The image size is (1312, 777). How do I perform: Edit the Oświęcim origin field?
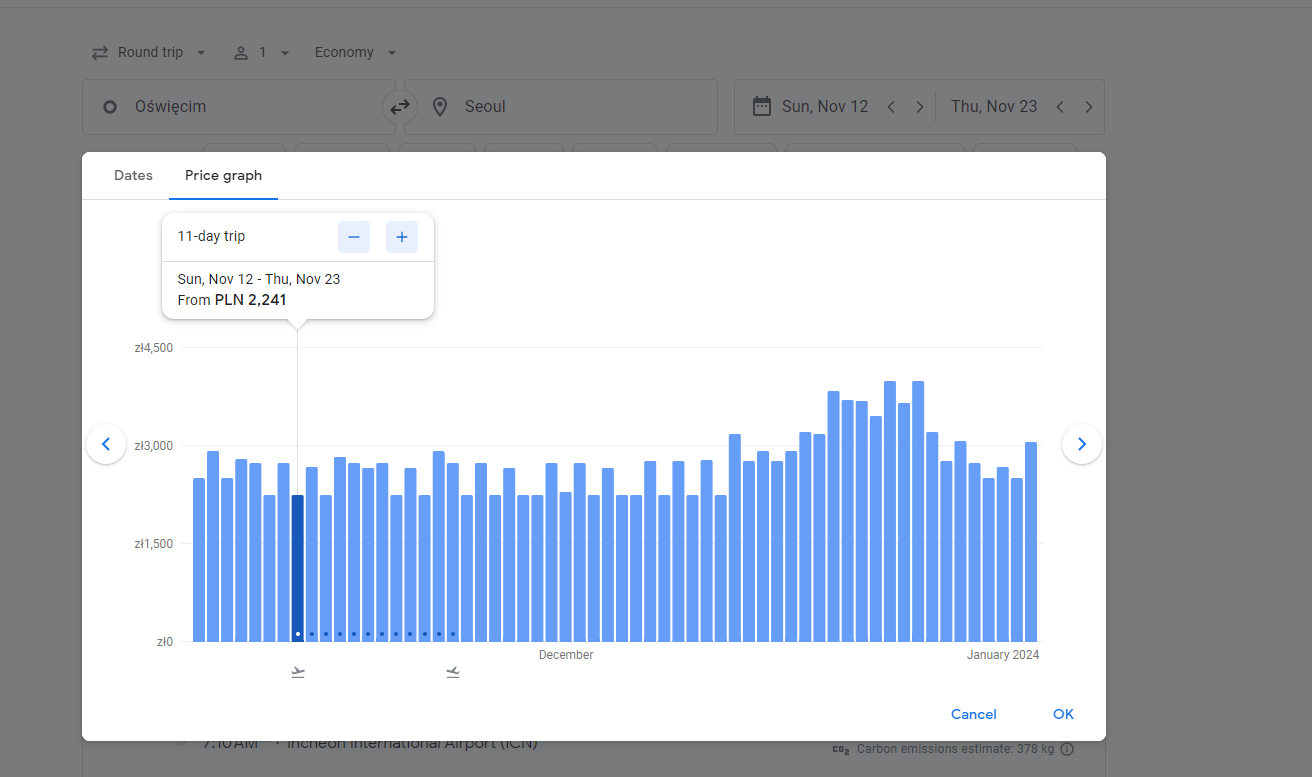[x=239, y=107]
